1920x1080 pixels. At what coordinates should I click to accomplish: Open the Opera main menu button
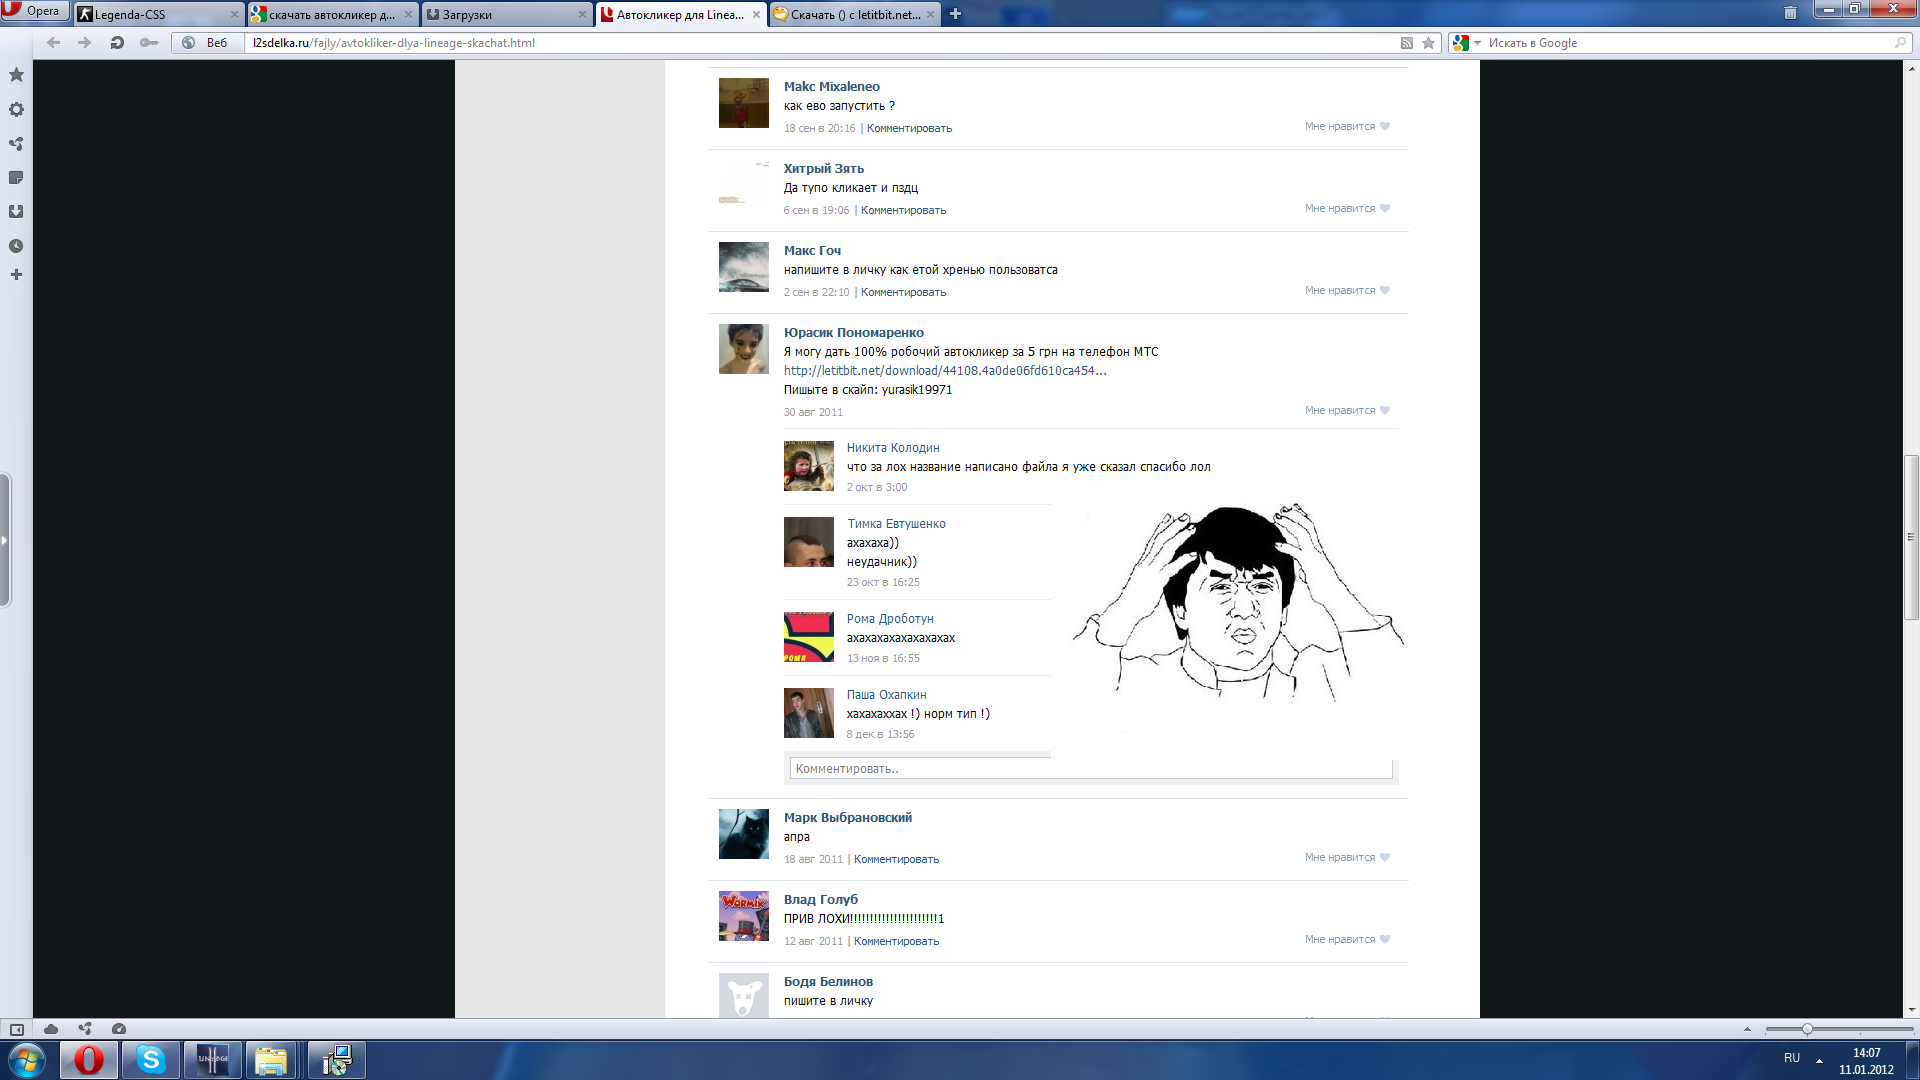pos(34,11)
